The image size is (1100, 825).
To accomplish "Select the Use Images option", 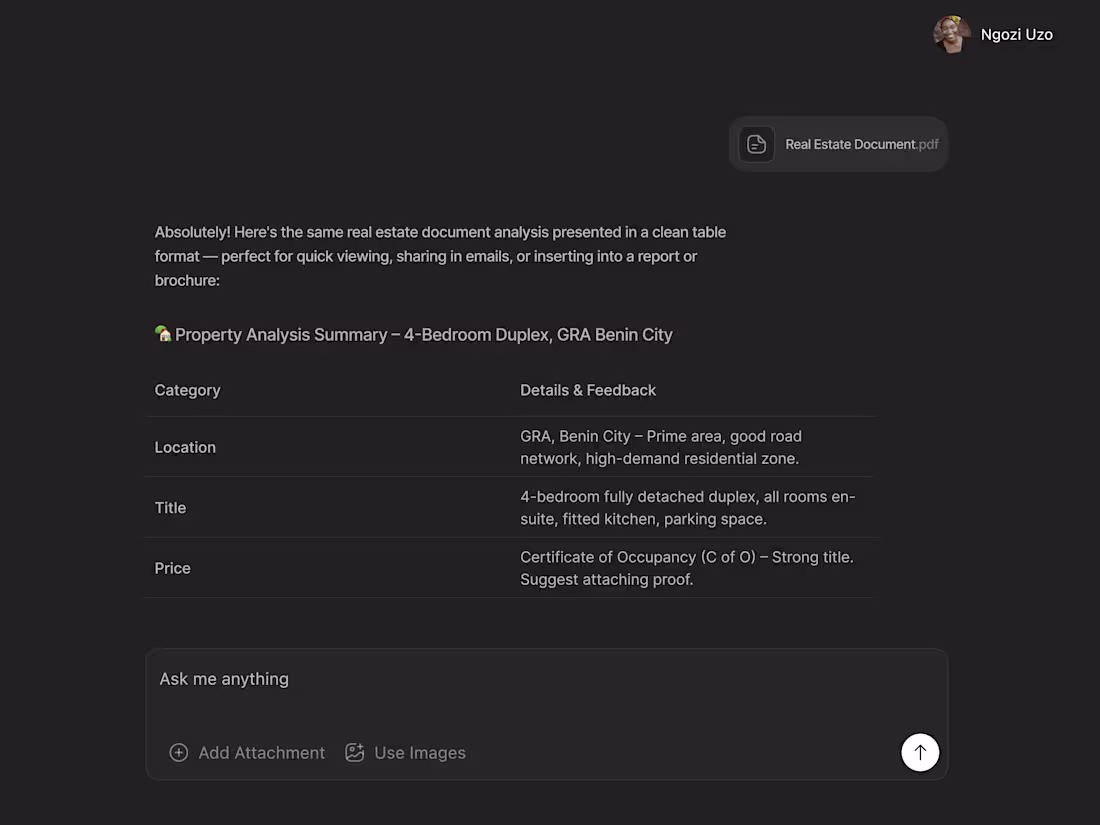I will click(420, 752).
